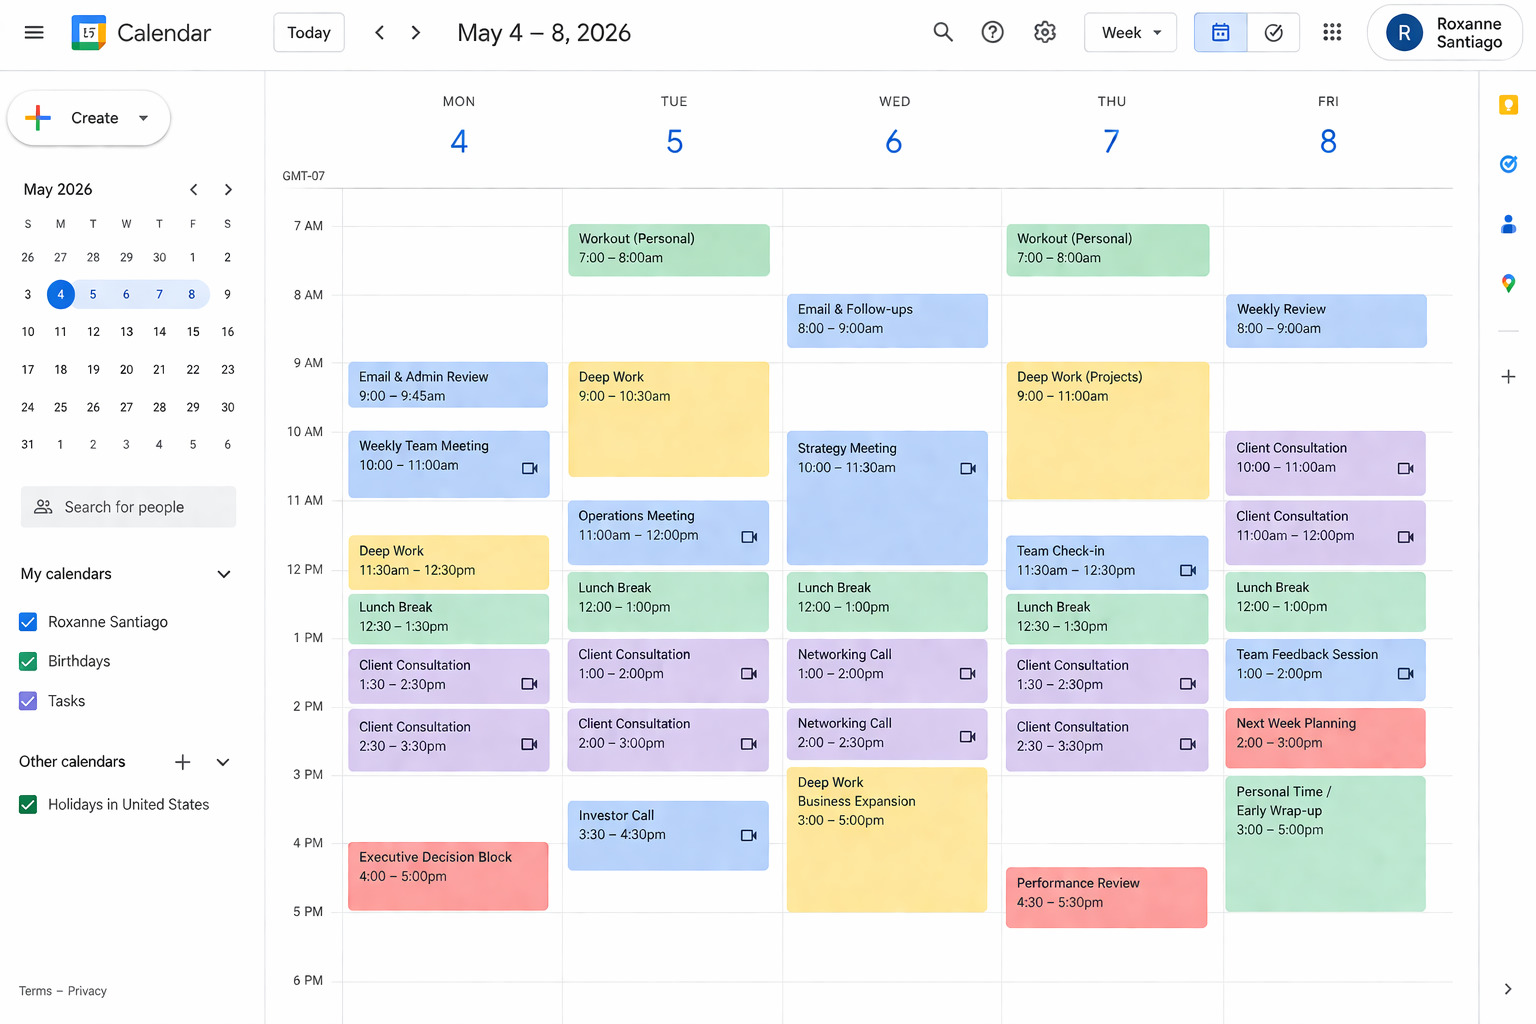Open Google Keep in side panel
The height and width of the screenshot is (1024, 1536).
click(1508, 105)
